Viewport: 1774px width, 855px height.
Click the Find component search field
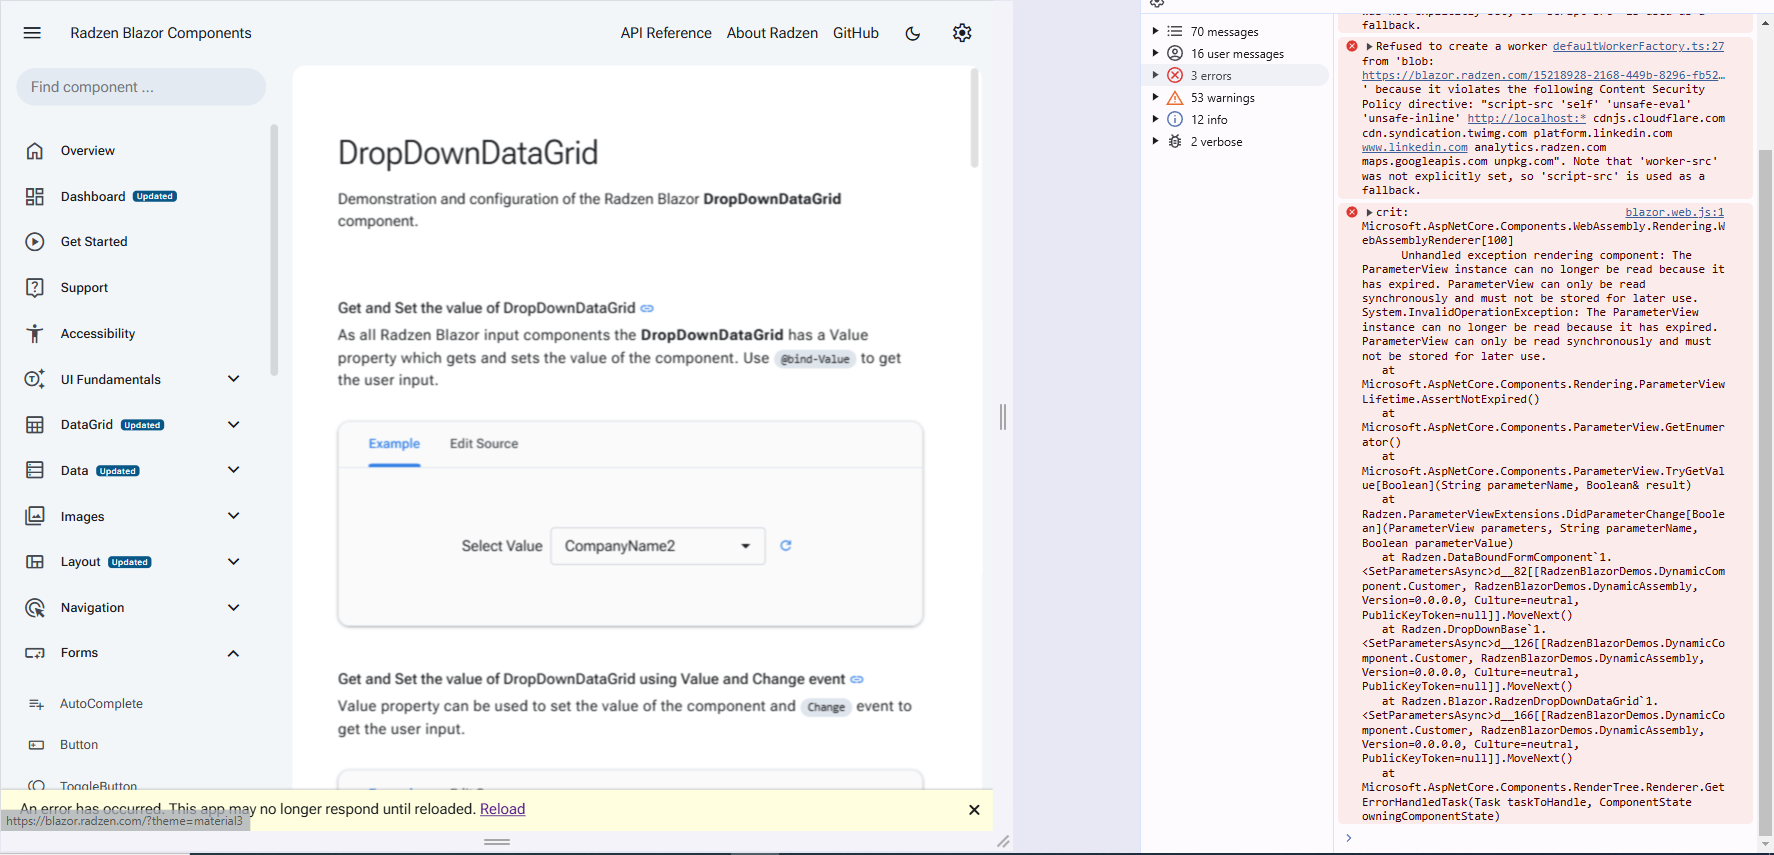141,87
